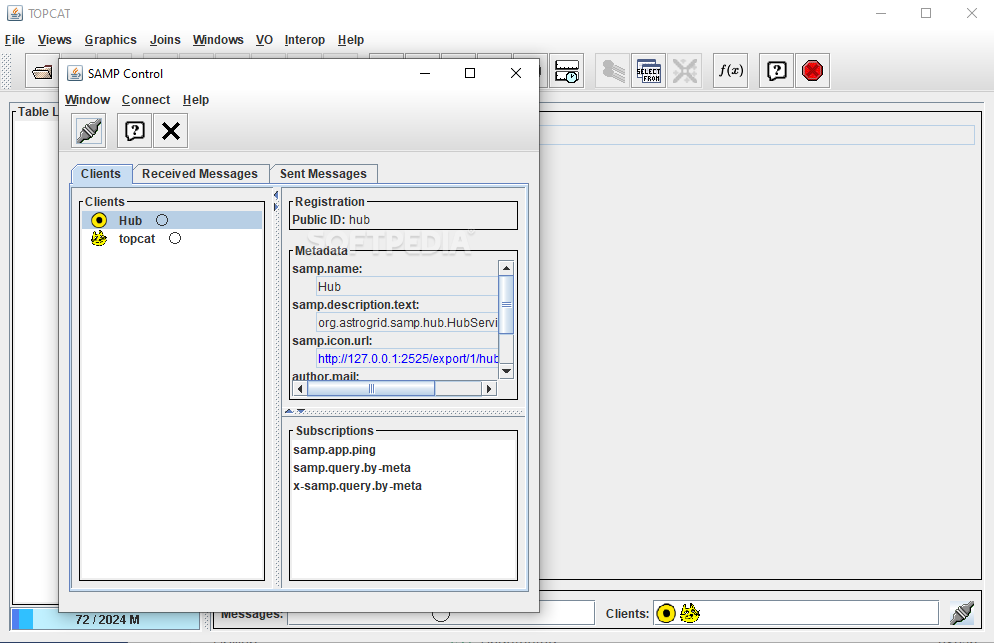Minimize the SAMP Control window

[x=425, y=74]
